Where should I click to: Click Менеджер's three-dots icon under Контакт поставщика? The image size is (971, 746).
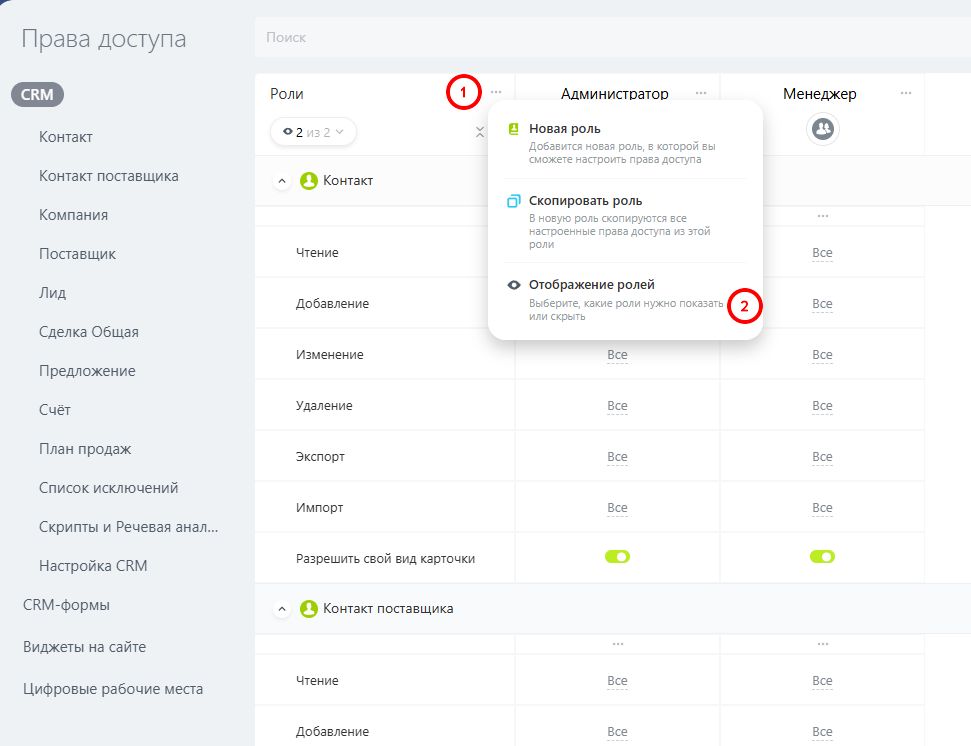[x=822, y=644]
